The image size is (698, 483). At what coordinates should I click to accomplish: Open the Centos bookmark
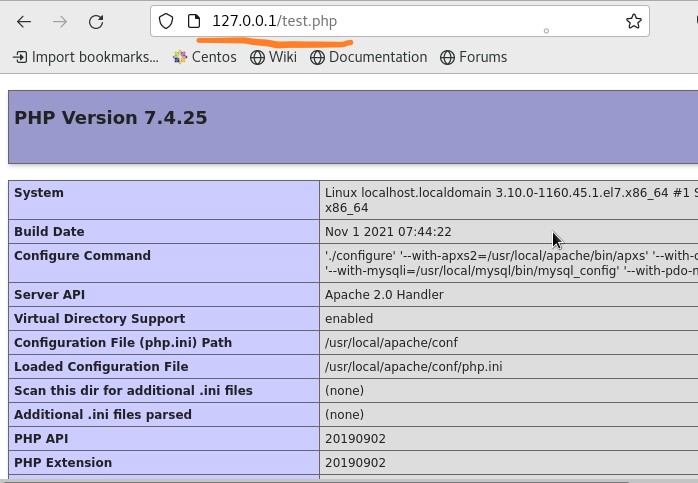[x=204, y=57]
